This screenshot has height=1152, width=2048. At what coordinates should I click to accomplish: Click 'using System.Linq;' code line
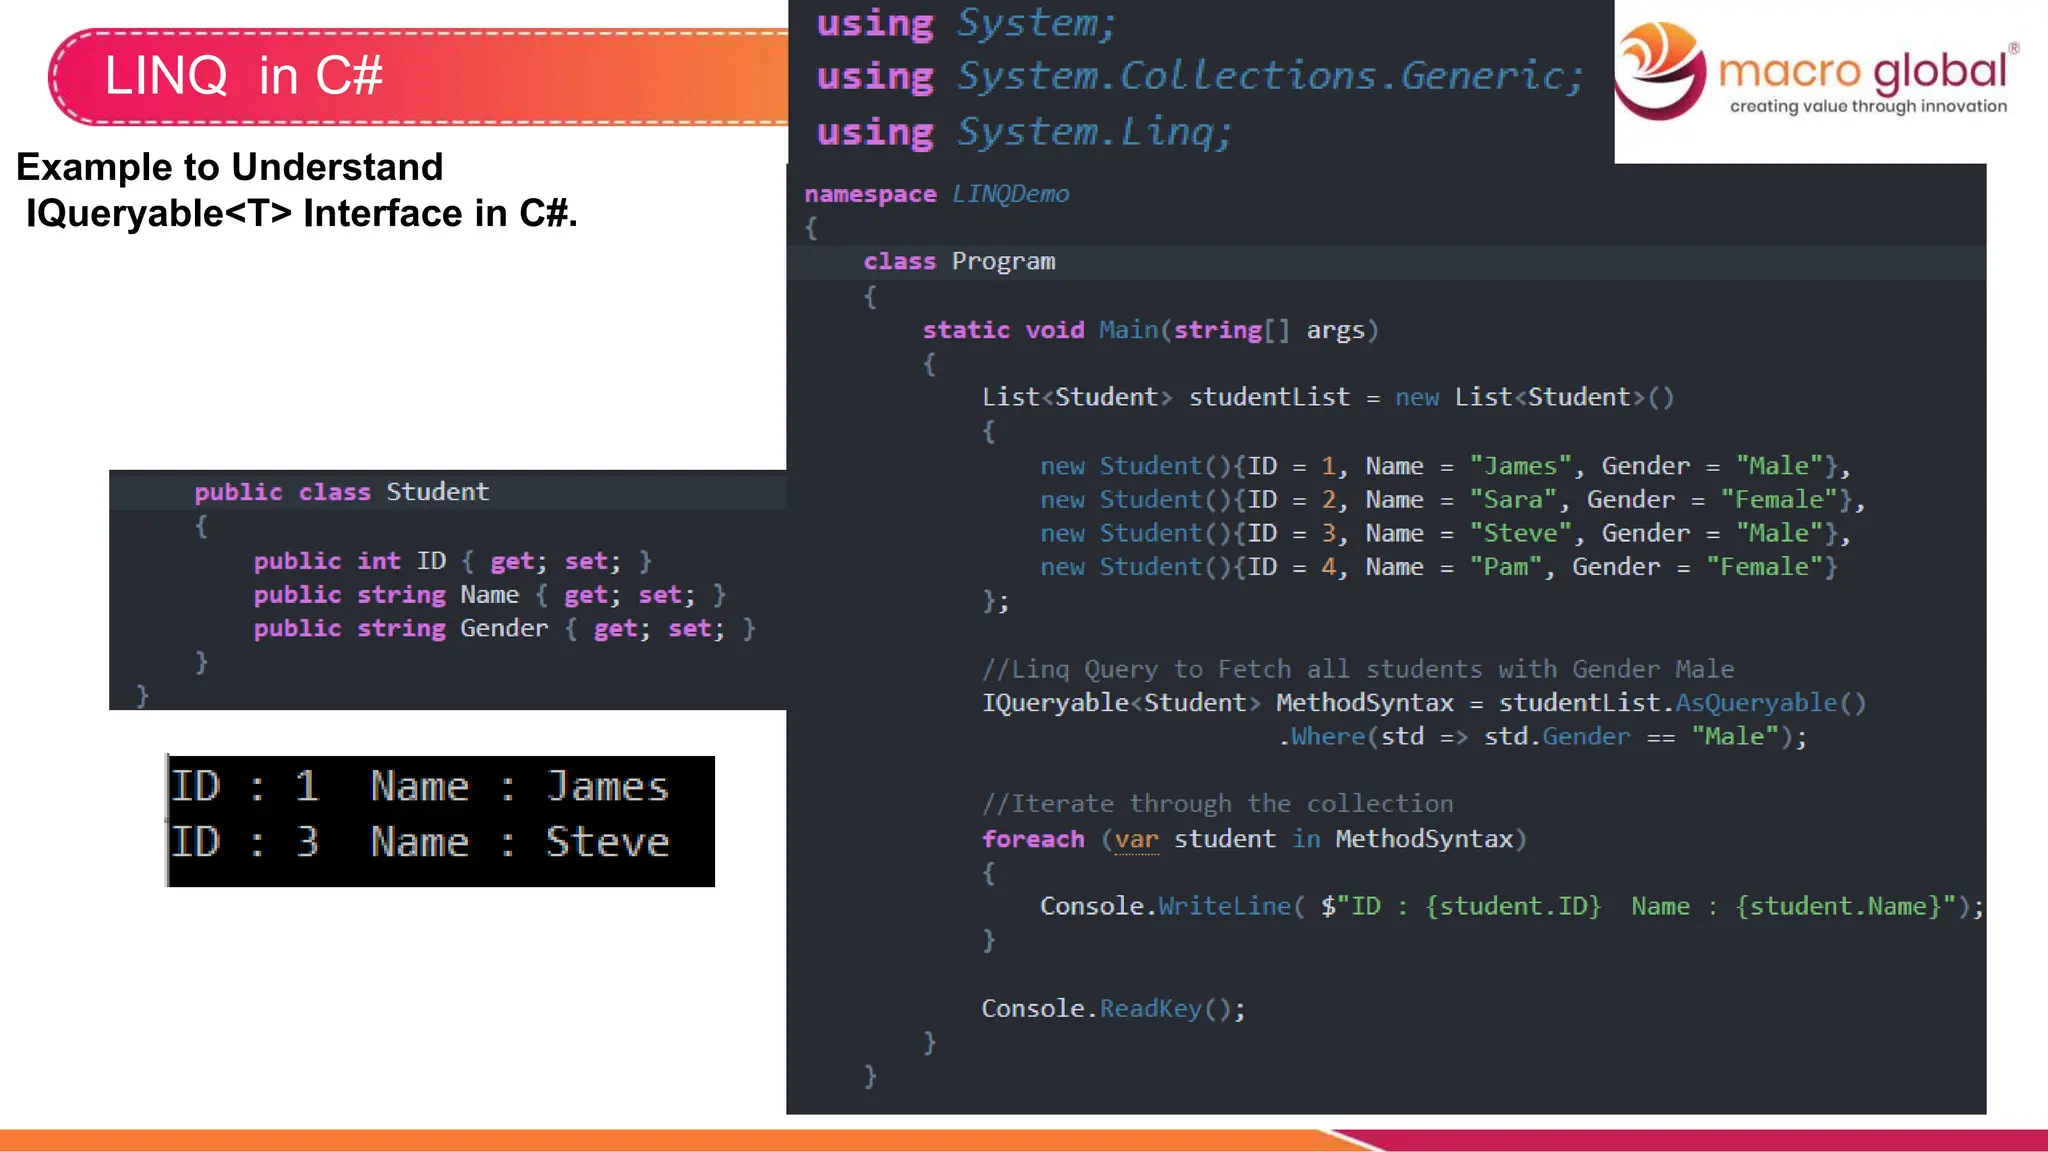click(1025, 131)
